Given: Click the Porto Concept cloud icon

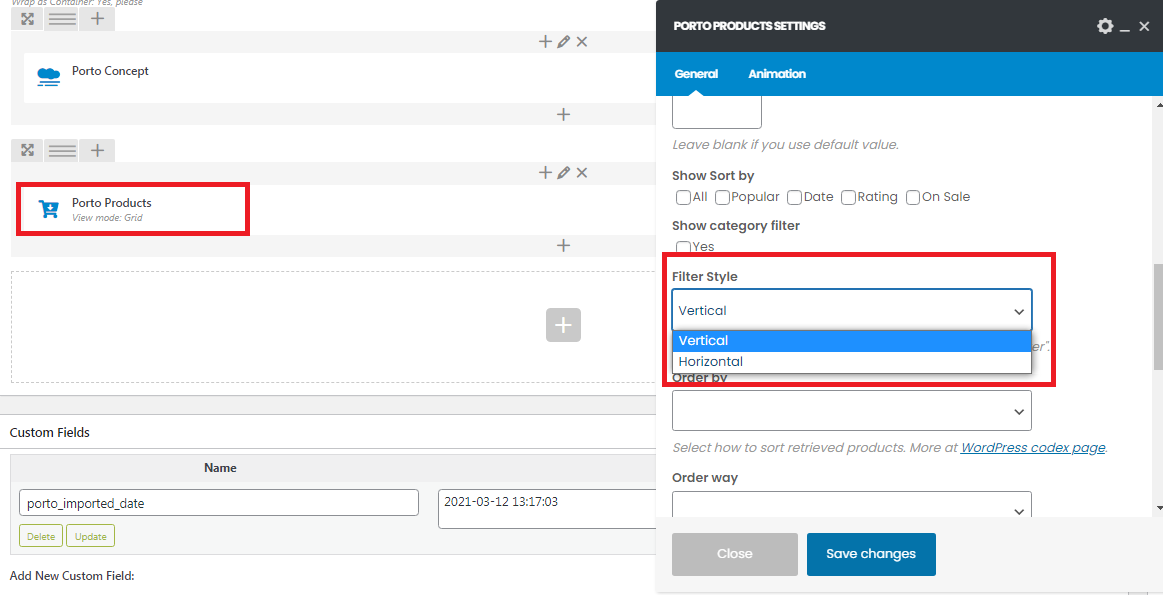Looking at the screenshot, I should (49, 77).
